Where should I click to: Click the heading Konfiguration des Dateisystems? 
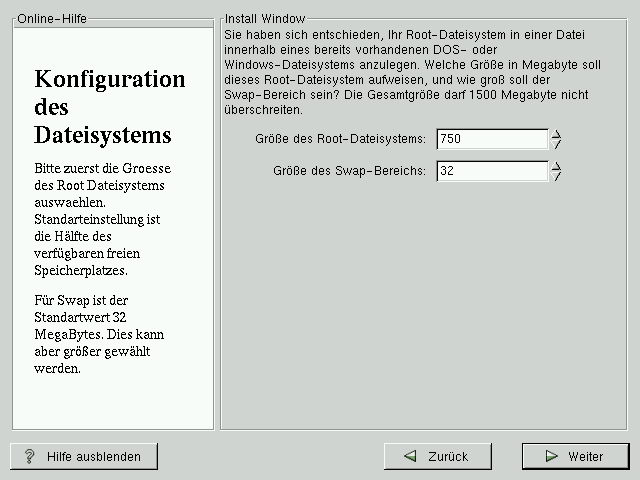pos(109,107)
